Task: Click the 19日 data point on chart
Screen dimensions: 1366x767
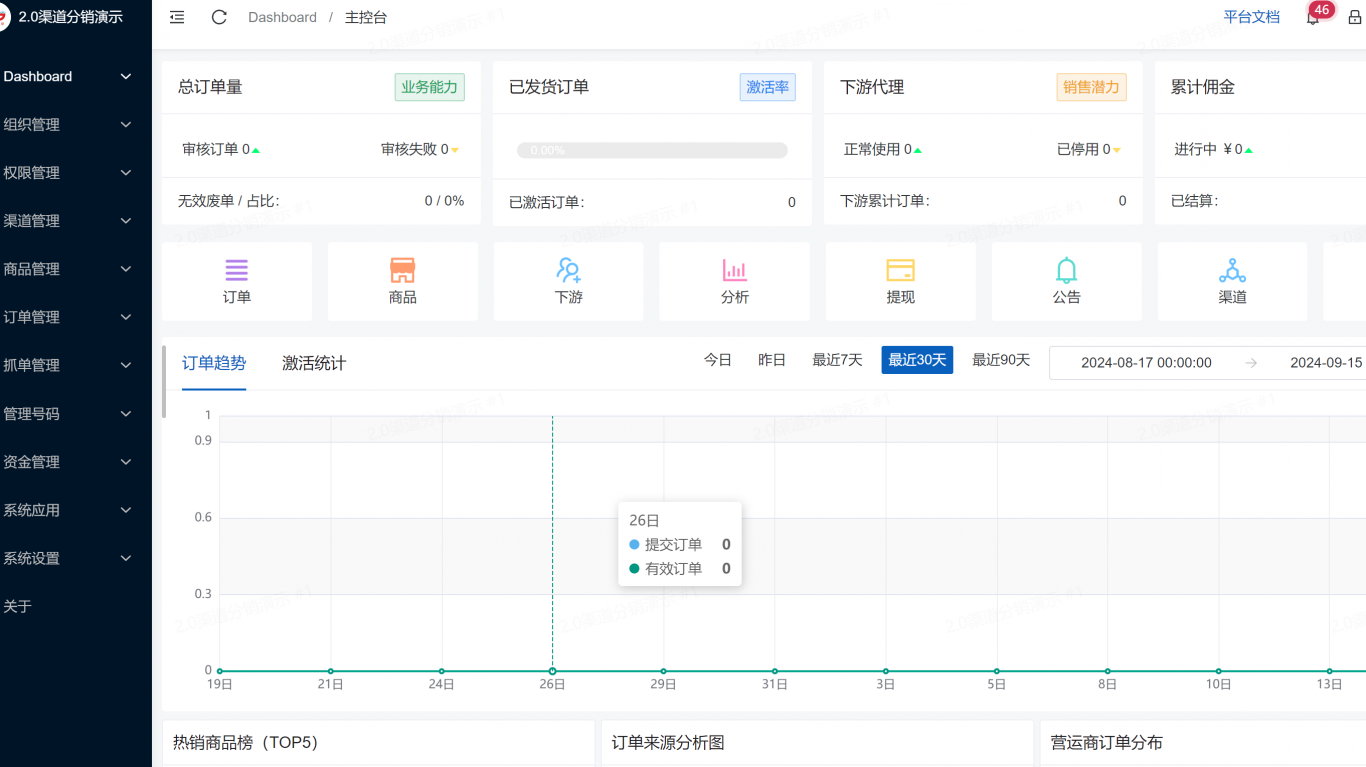Action: click(x=220, y=671)
